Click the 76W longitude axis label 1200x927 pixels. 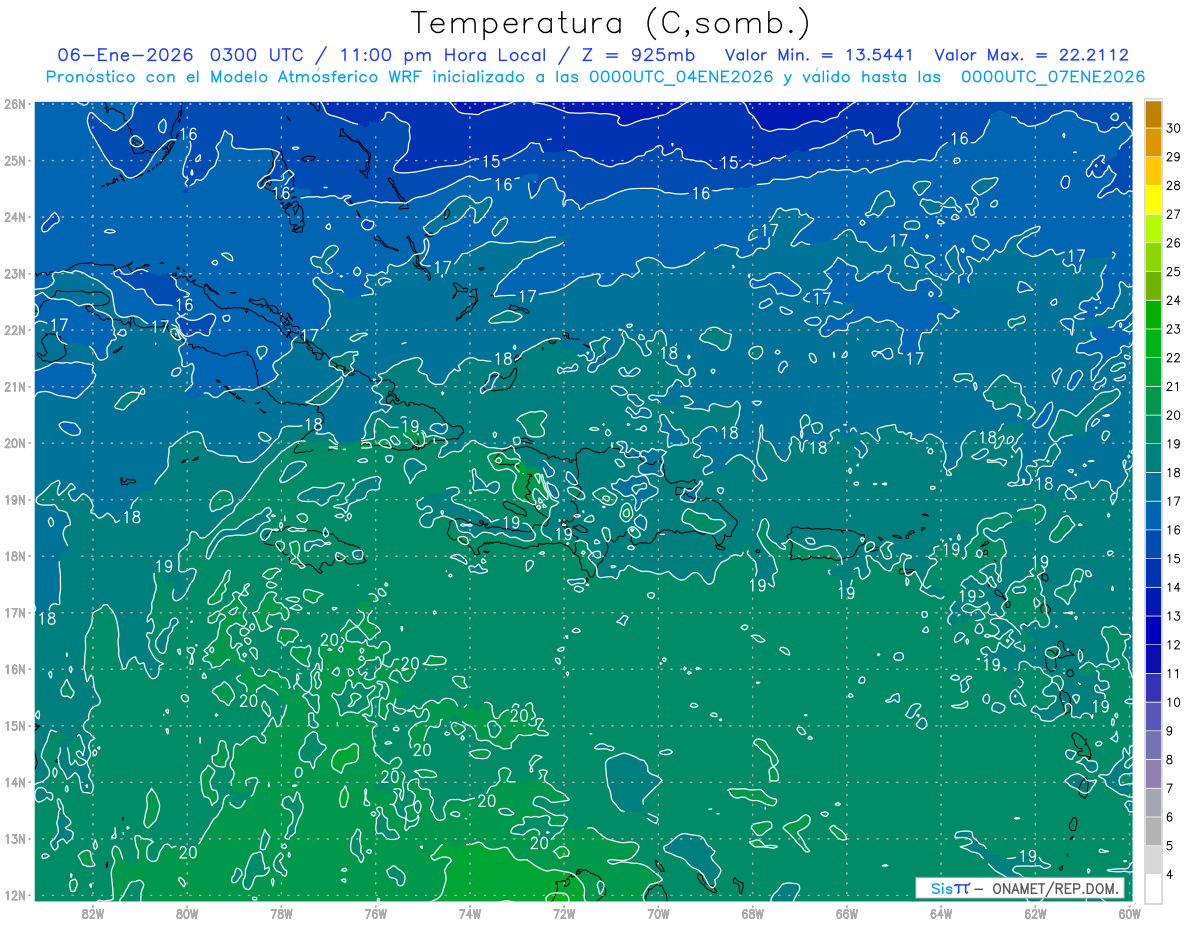coord(376,913)
